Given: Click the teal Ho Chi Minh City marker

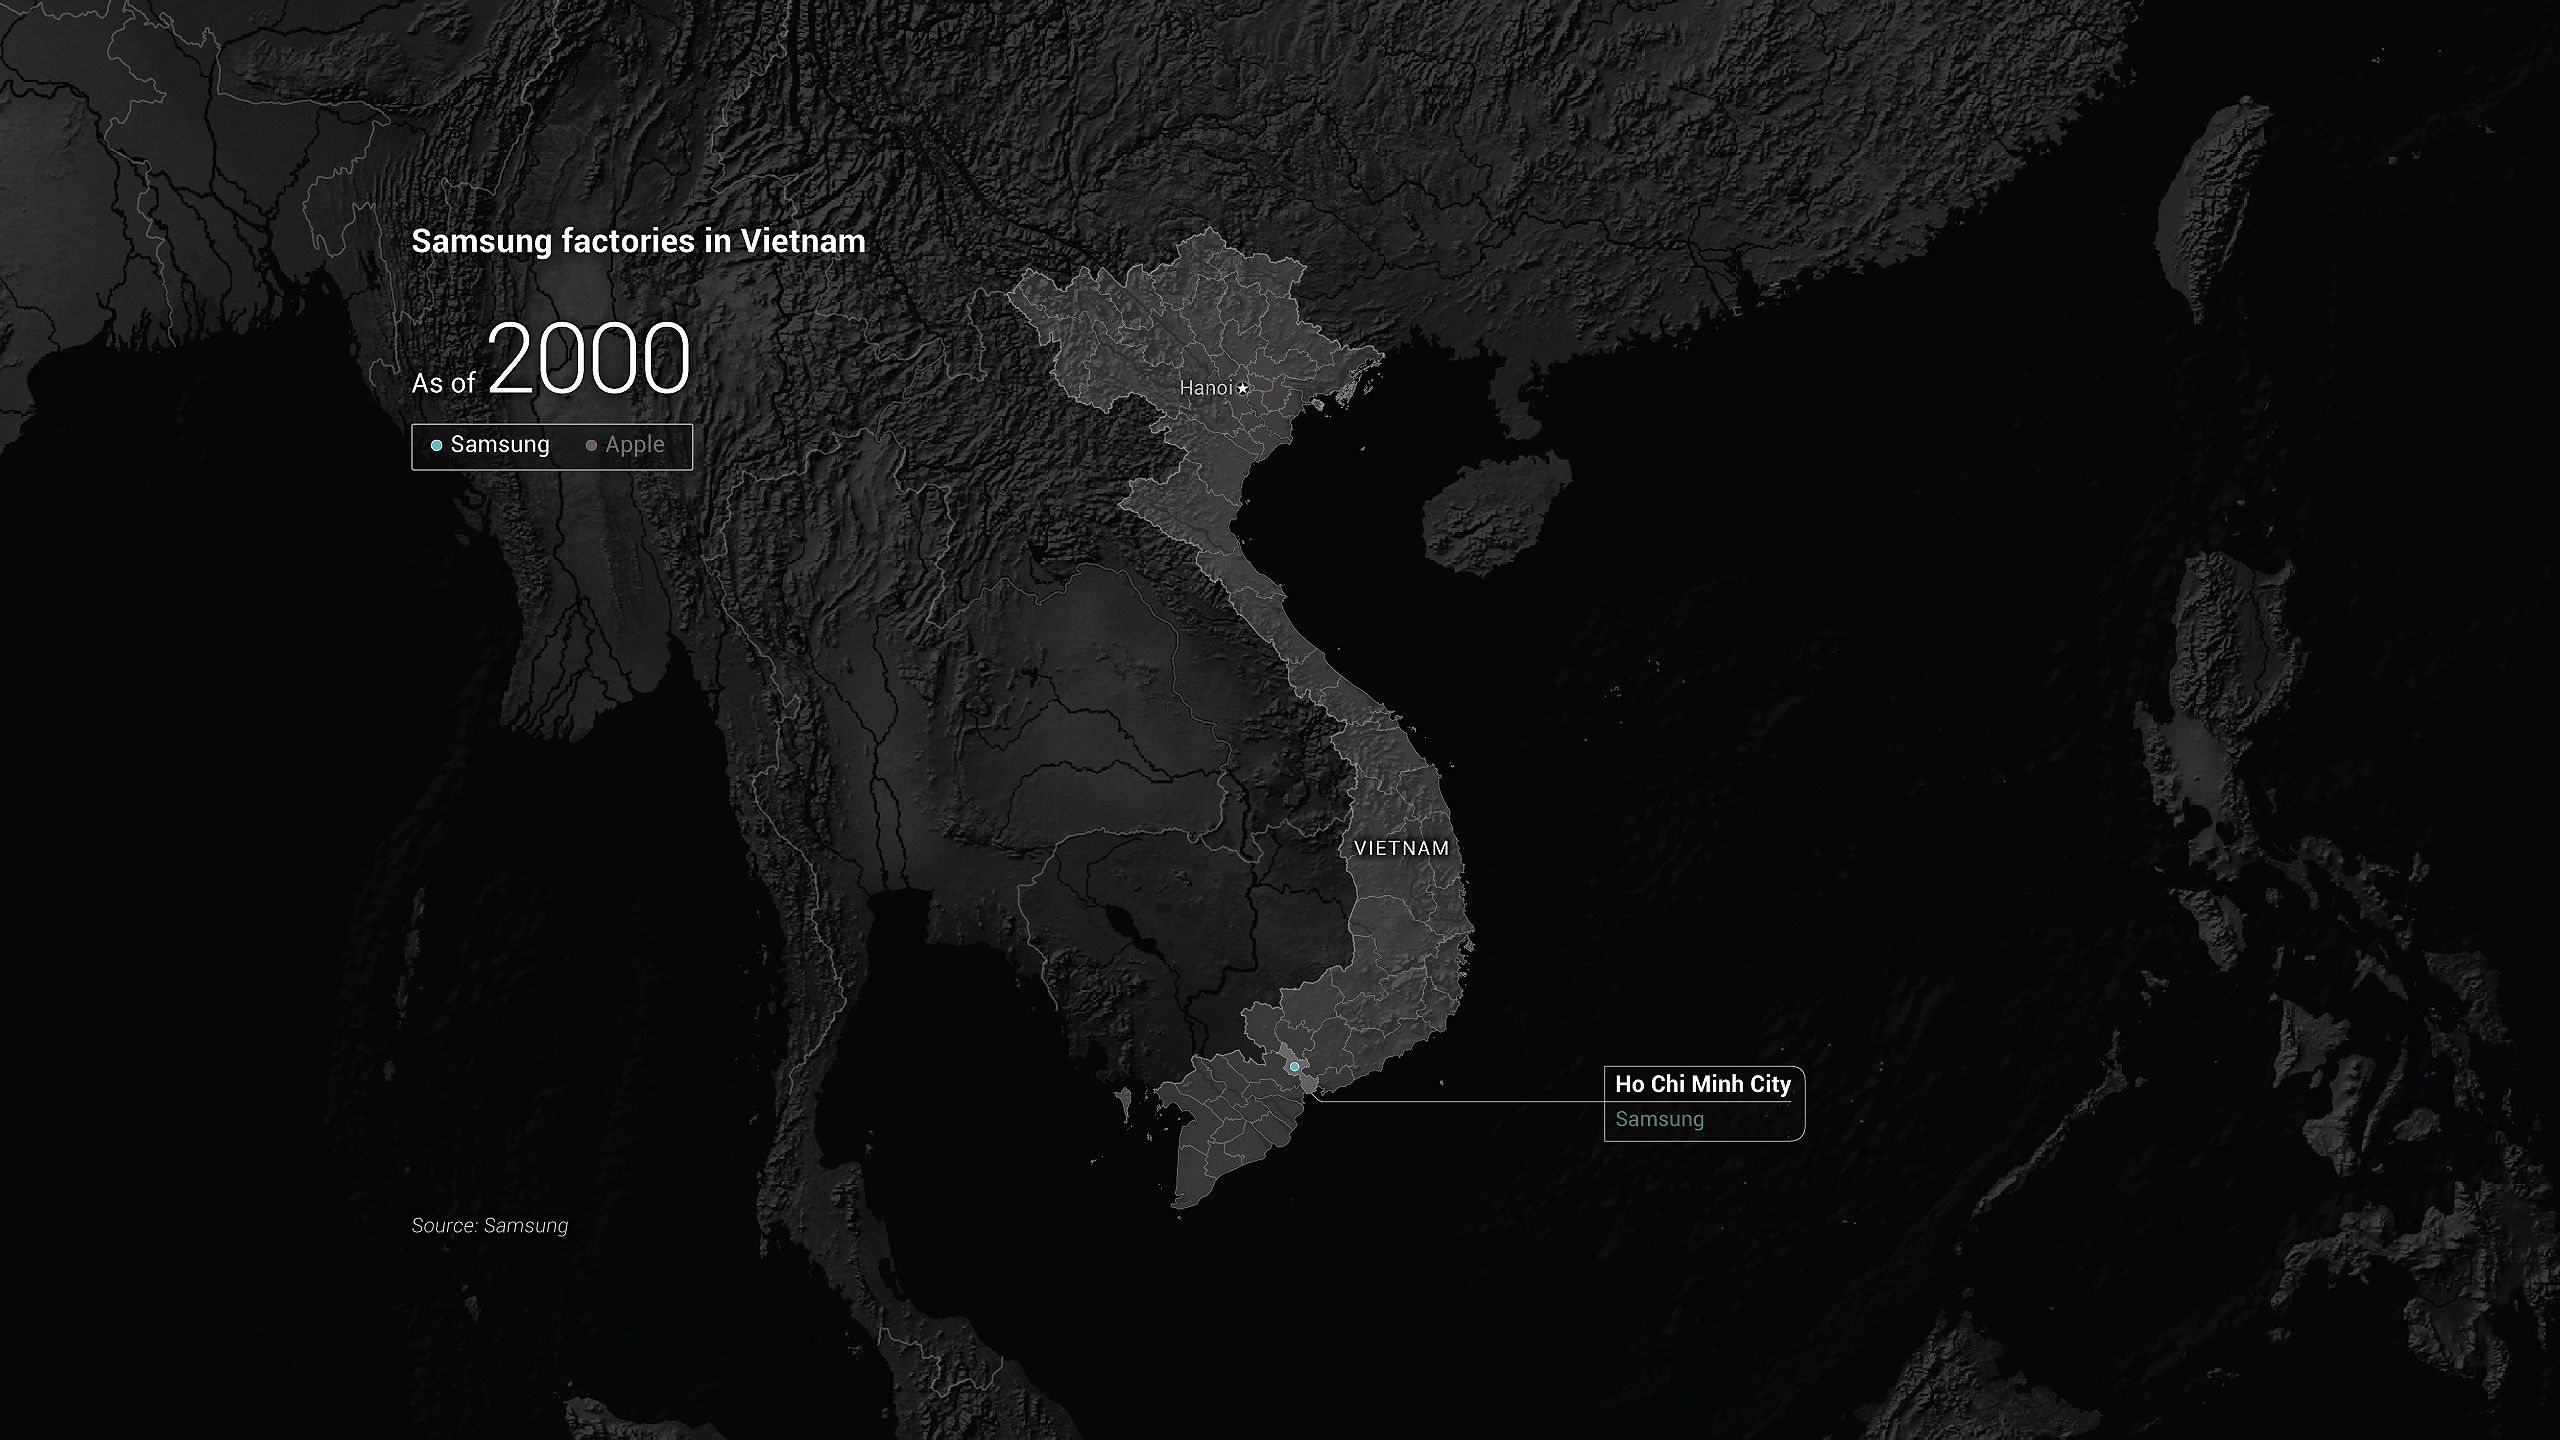Looking at the screenshot, I should [x=1294, y=1067].
